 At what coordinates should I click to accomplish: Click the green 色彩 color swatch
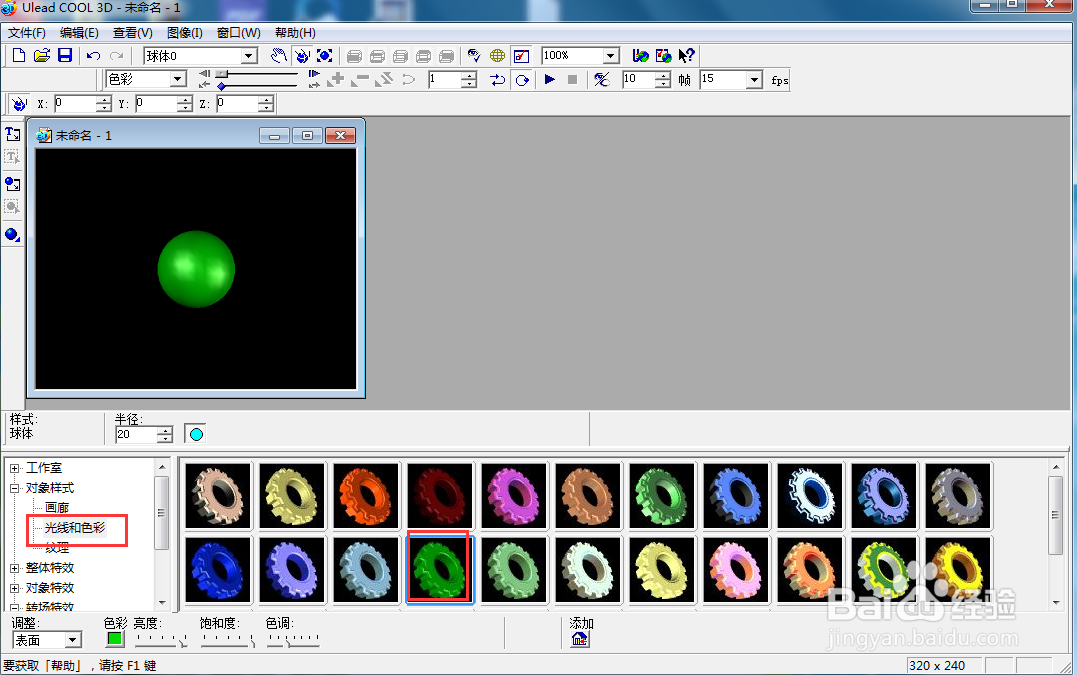(x=115, y=639)
